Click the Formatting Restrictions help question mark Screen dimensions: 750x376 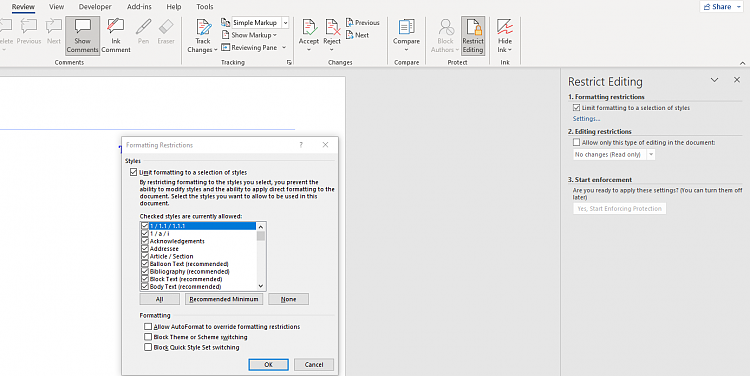pyautogui.click(x=301, y=144)
